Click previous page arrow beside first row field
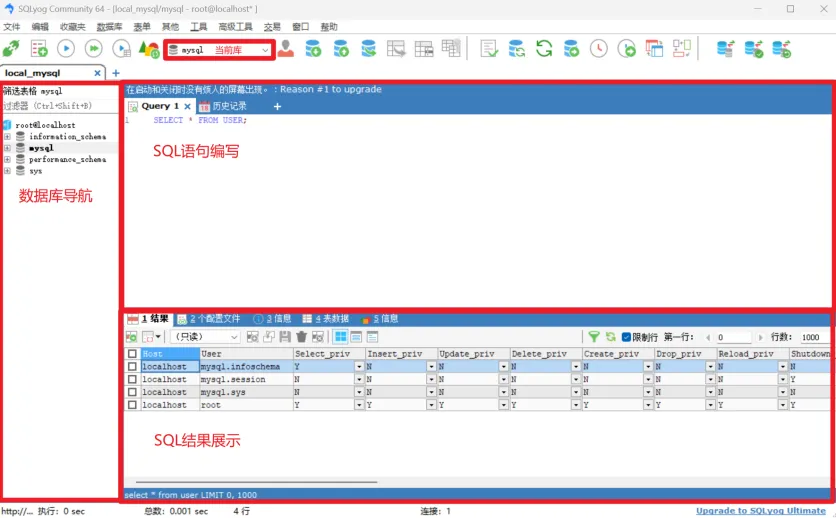Viewport: 836px width, 518px height. click(x=709, y=337)
